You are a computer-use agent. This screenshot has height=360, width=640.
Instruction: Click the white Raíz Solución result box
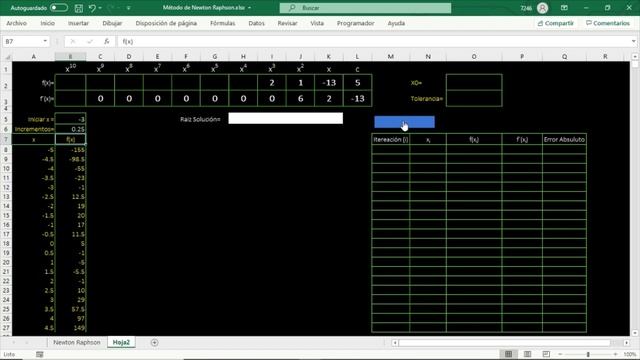point(285,118)
